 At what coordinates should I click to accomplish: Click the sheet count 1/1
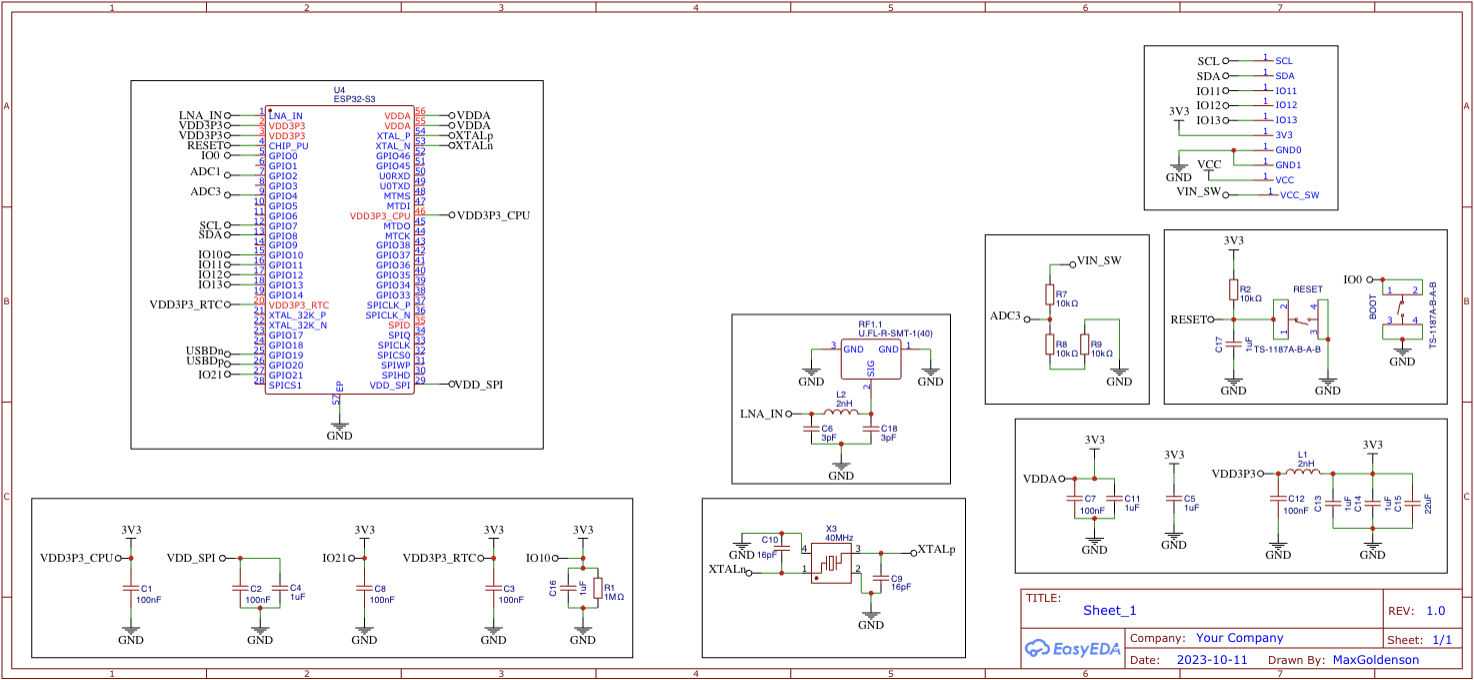tap(1442, 639)
